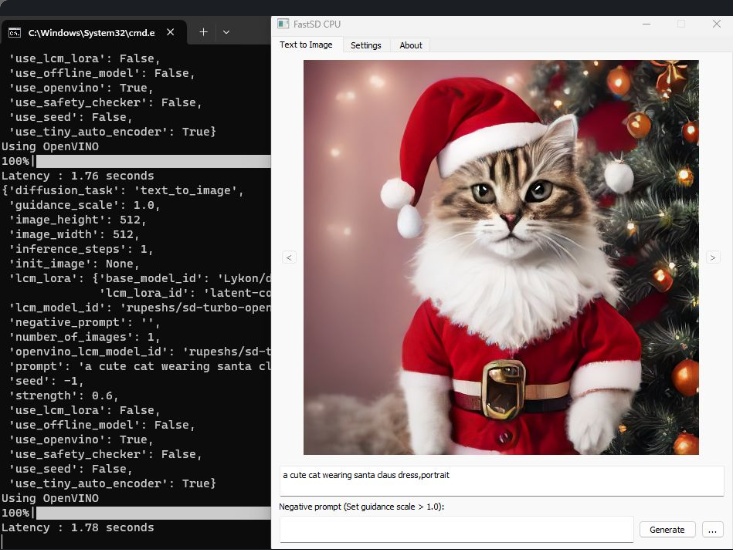Close the FastSD CPU window
The width and height of the screenshot is (736, 550).
tap(716, 23)
